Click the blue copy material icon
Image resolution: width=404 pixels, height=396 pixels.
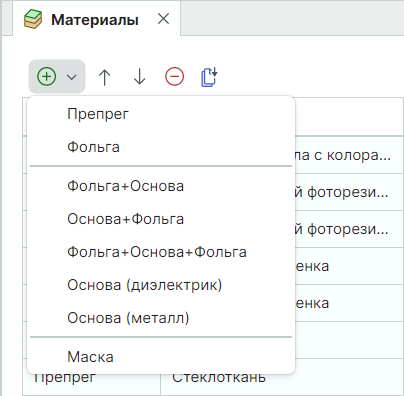[209, 77]
